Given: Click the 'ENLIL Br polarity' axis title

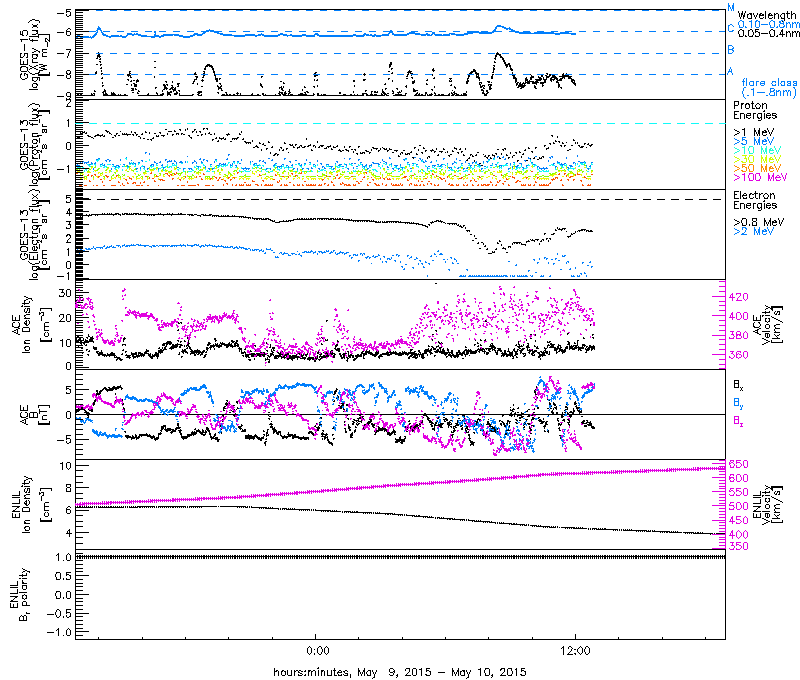Looking at the screenshot, I should (19, 595).
